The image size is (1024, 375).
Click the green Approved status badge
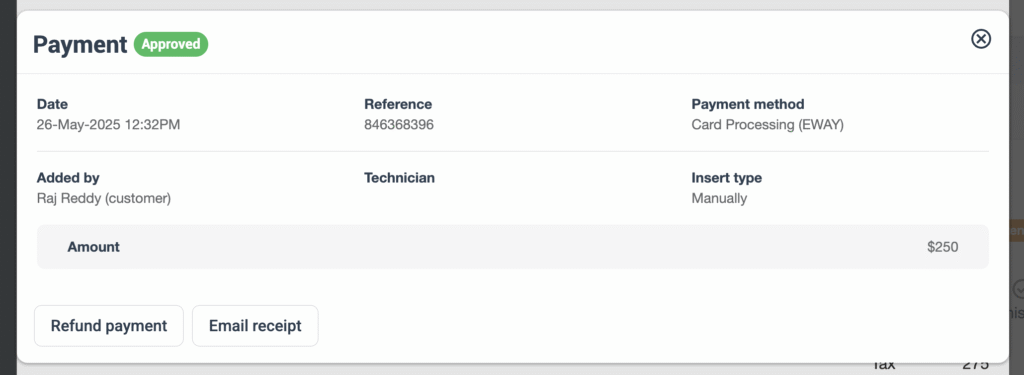coord(171,44)
